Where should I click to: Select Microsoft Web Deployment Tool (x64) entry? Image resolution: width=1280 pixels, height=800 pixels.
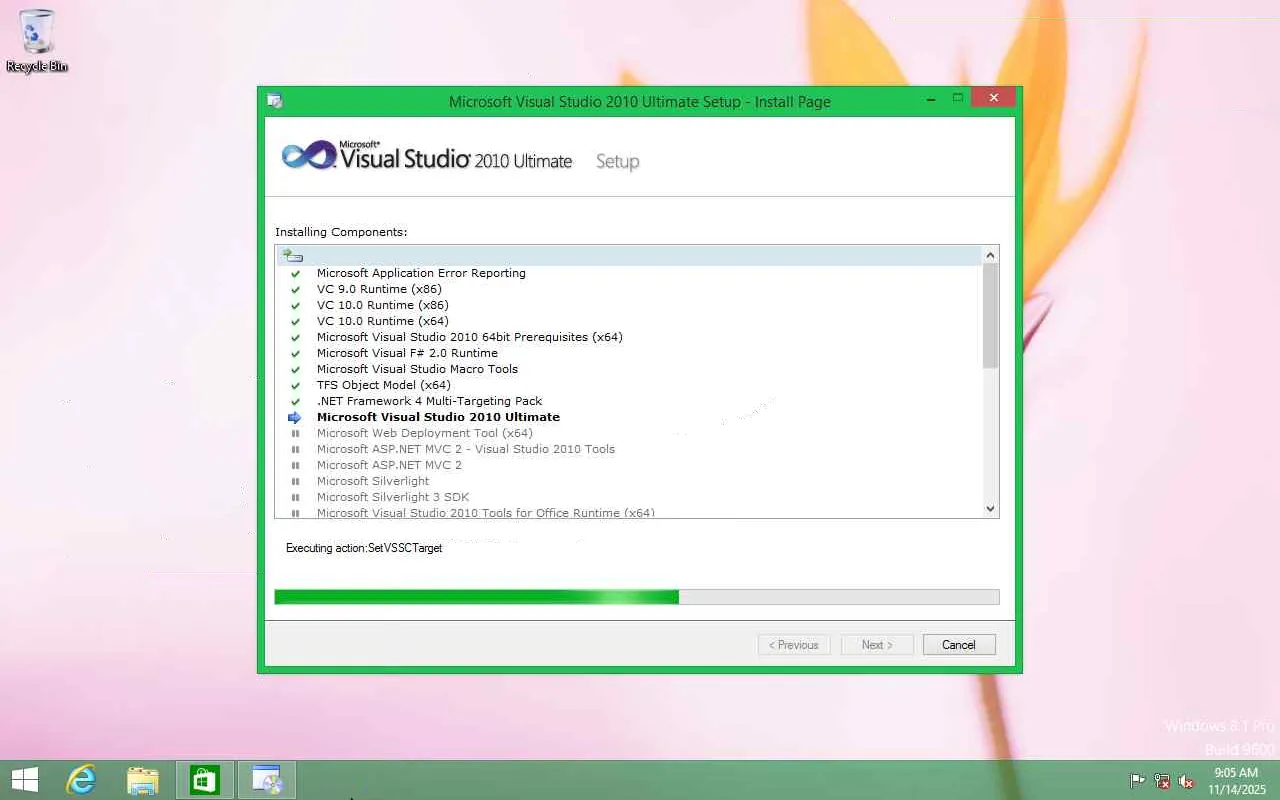pos(425,433)
